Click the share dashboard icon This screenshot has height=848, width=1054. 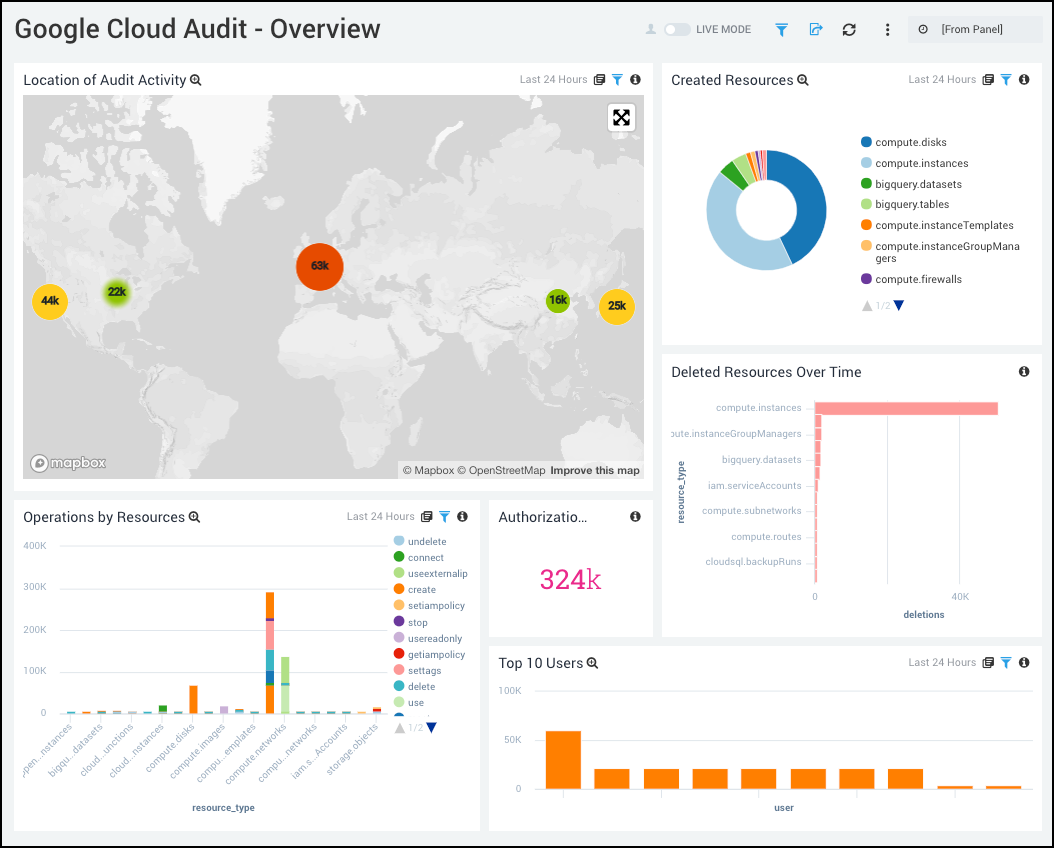tap(815, 30)
